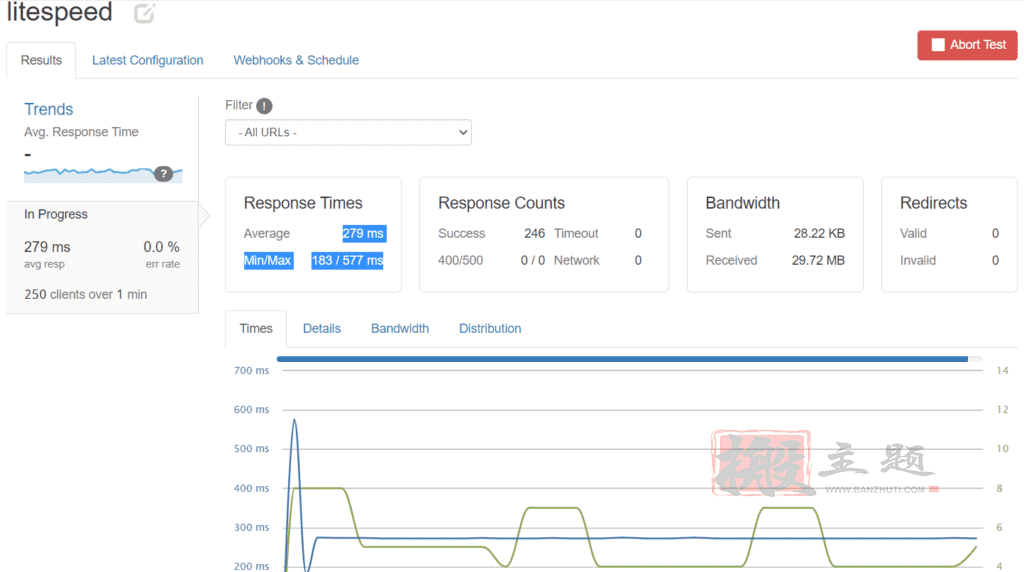Click the 279 ms avg resp value in sidebar

click(47, 247)
